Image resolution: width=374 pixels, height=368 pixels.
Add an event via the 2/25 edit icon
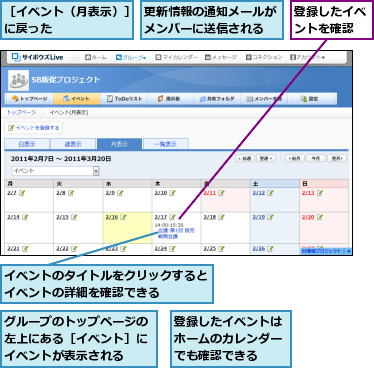(222, 249)
